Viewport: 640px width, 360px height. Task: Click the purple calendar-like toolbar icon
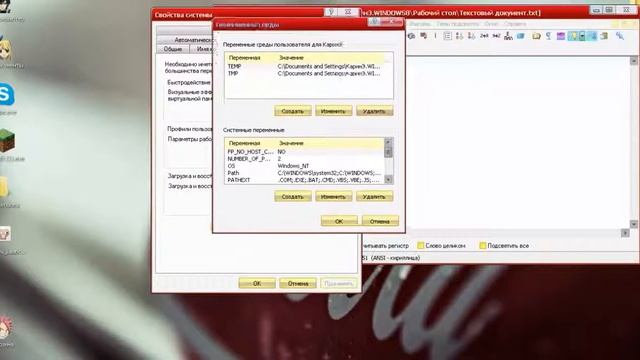[x=561, y=36]
